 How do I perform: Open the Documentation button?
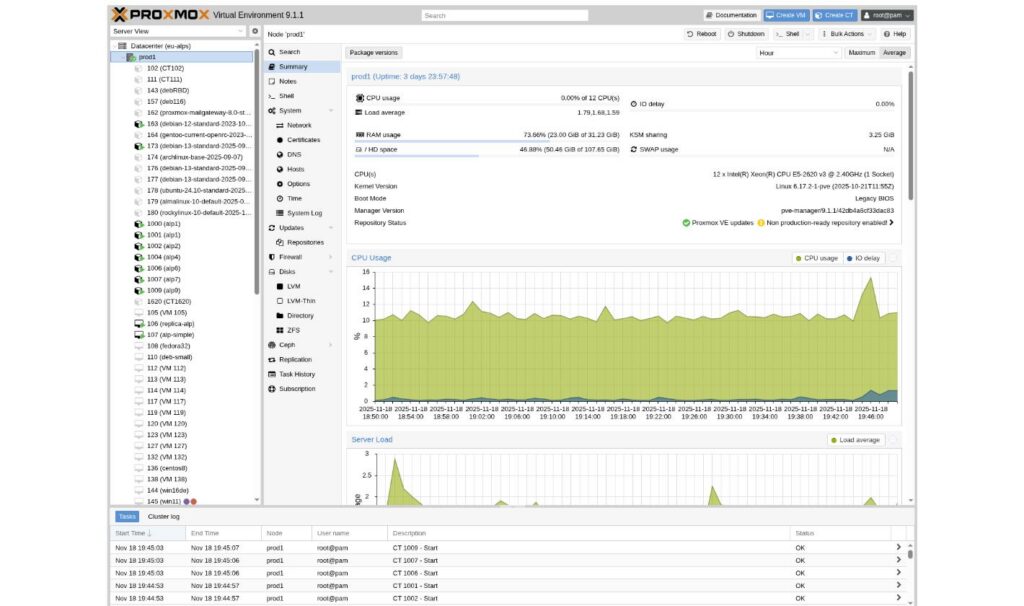click(731, 15)
